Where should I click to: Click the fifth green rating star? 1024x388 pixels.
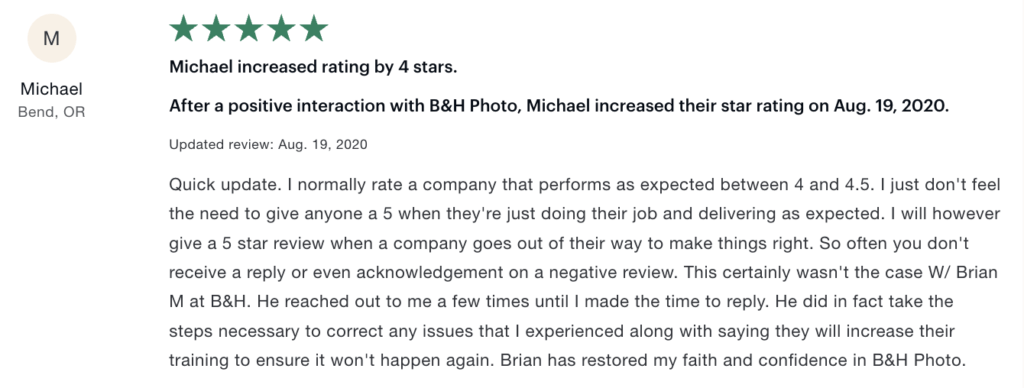[313, 28]
